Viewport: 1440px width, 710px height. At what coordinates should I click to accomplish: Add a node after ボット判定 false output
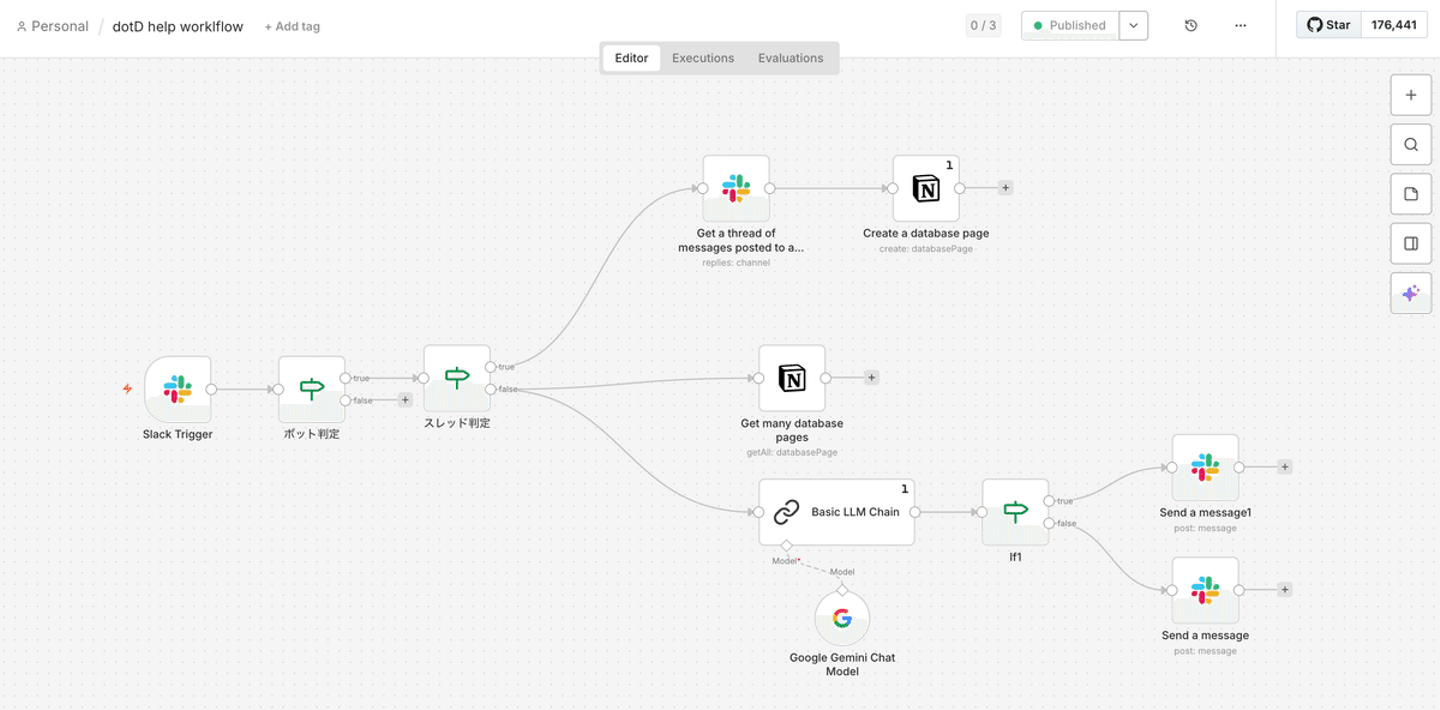(405, 400)
